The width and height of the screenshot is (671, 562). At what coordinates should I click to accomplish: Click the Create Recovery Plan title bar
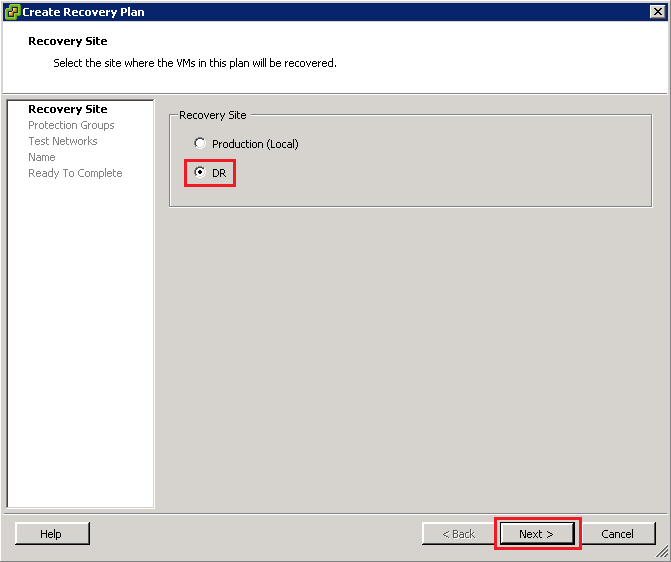[x=300, y=12]
